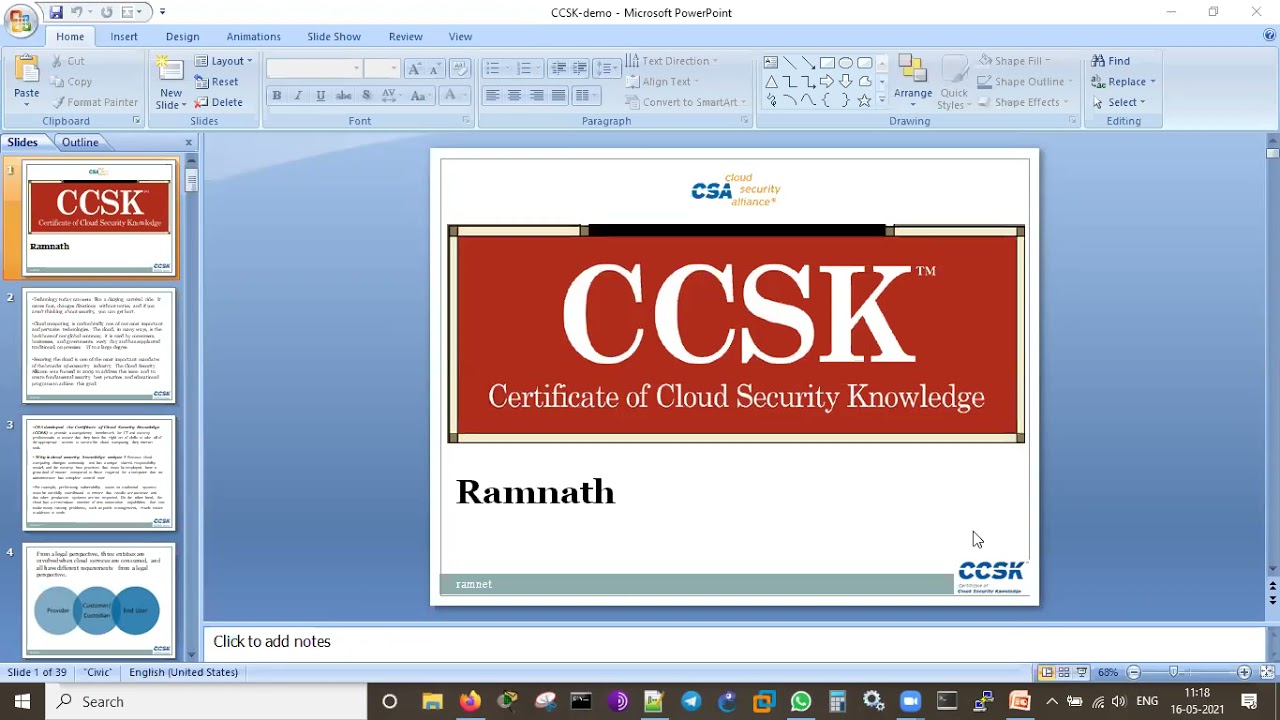Select slide 4 thumbnail with circles diagram
The height and width of the screenshot is (720, 1280).
point(99,599)
